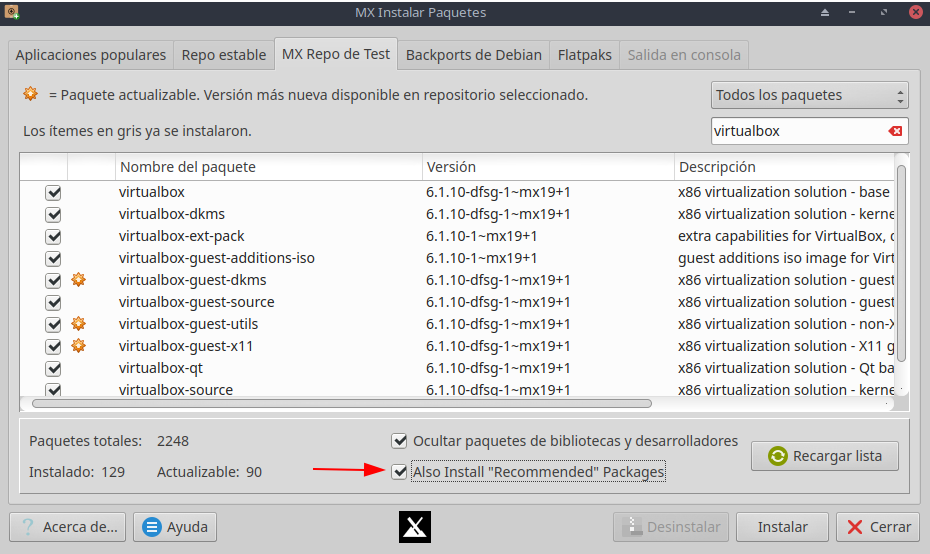The height and width of the screenshot is (554, 930).
Task: Click version 6.1.10-1~mx19+1 of virtualbox-ext-pack
Action: pyautogui.click(x=482, y=236)
